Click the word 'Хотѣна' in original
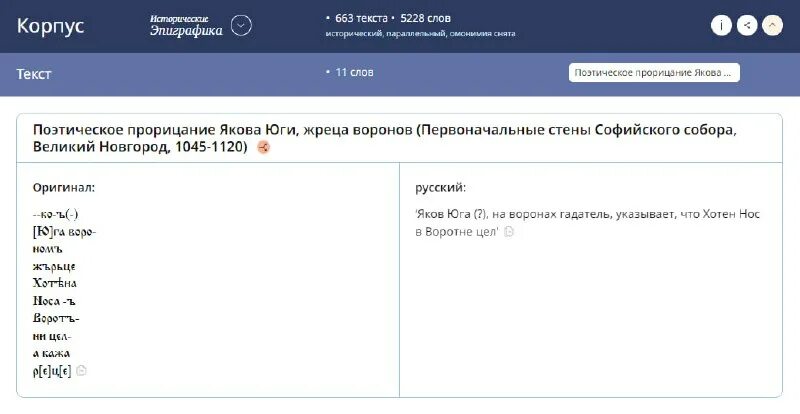 (x=55, y=283)
